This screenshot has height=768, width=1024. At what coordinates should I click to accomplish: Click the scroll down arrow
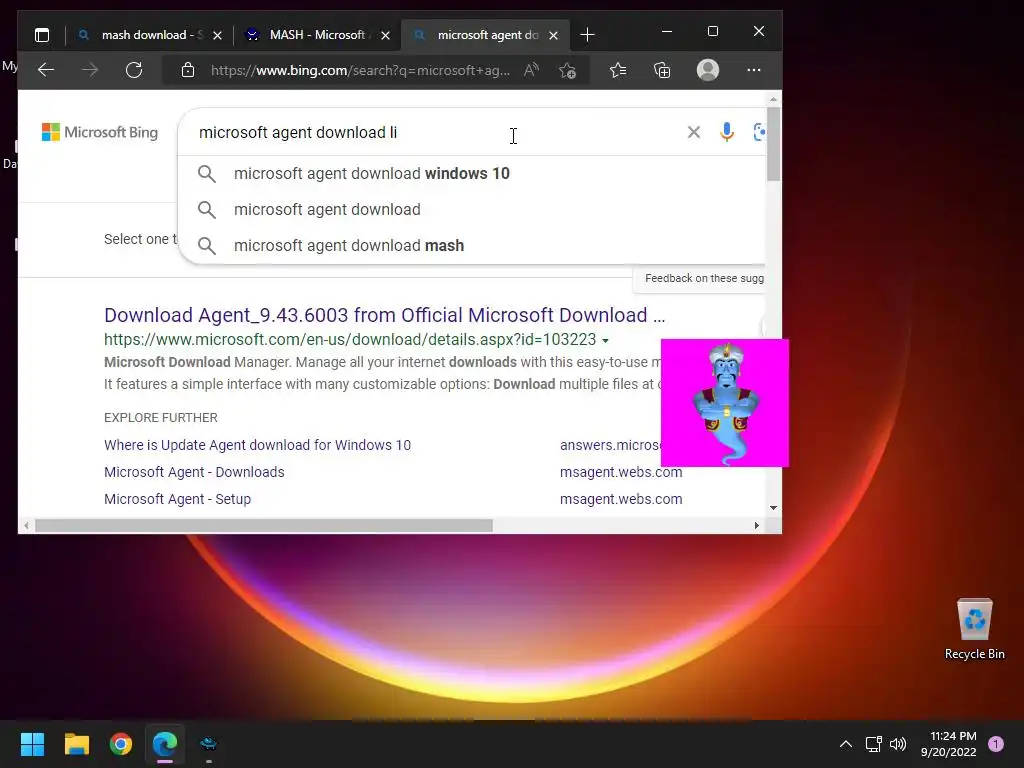[x=773, y=507]
